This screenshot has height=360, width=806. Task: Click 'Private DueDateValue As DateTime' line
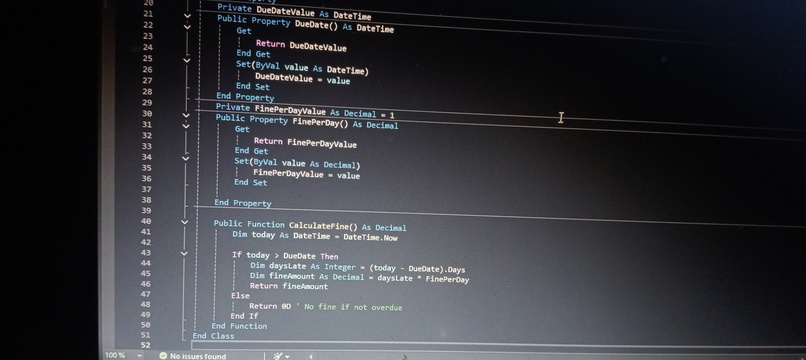[294, 12]
